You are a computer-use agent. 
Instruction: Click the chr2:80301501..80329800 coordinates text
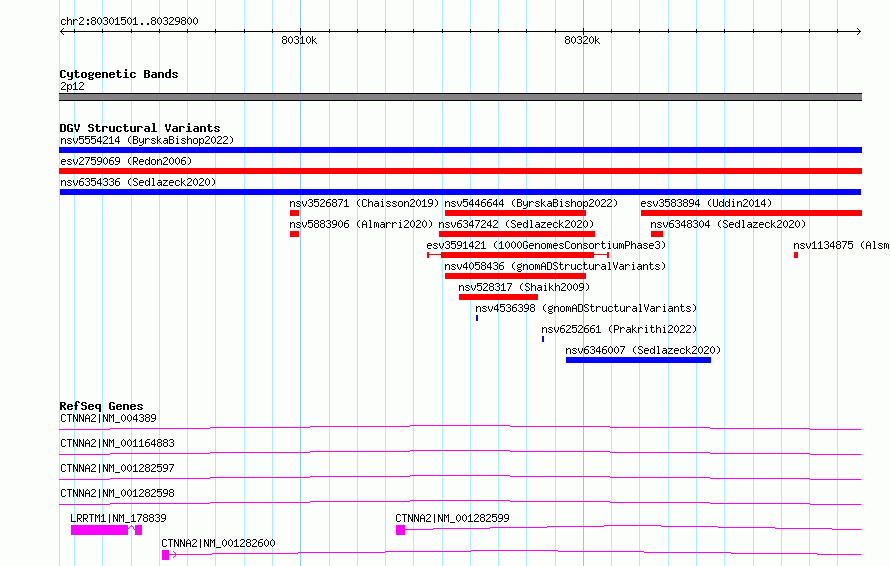(x=129, y=21)
